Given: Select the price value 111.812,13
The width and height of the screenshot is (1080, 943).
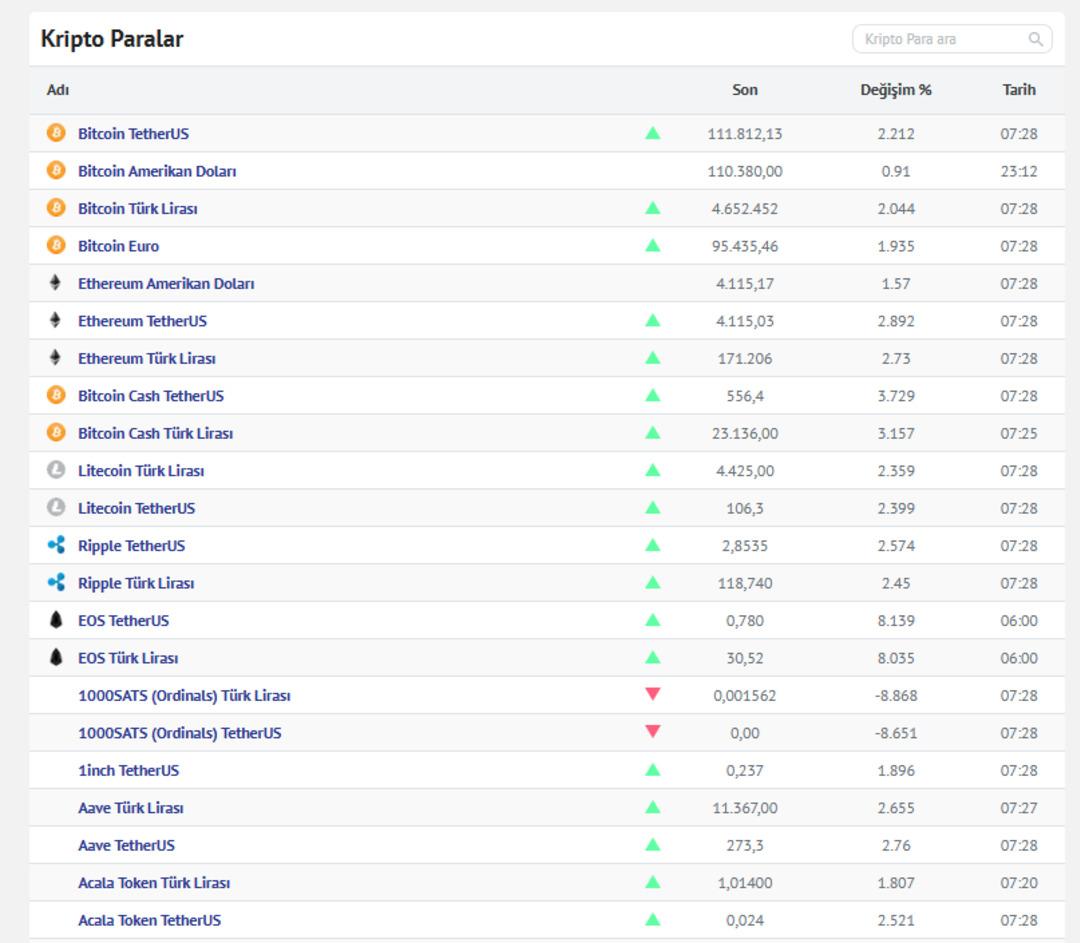Looking at the screenshot, I should point(745,134).
